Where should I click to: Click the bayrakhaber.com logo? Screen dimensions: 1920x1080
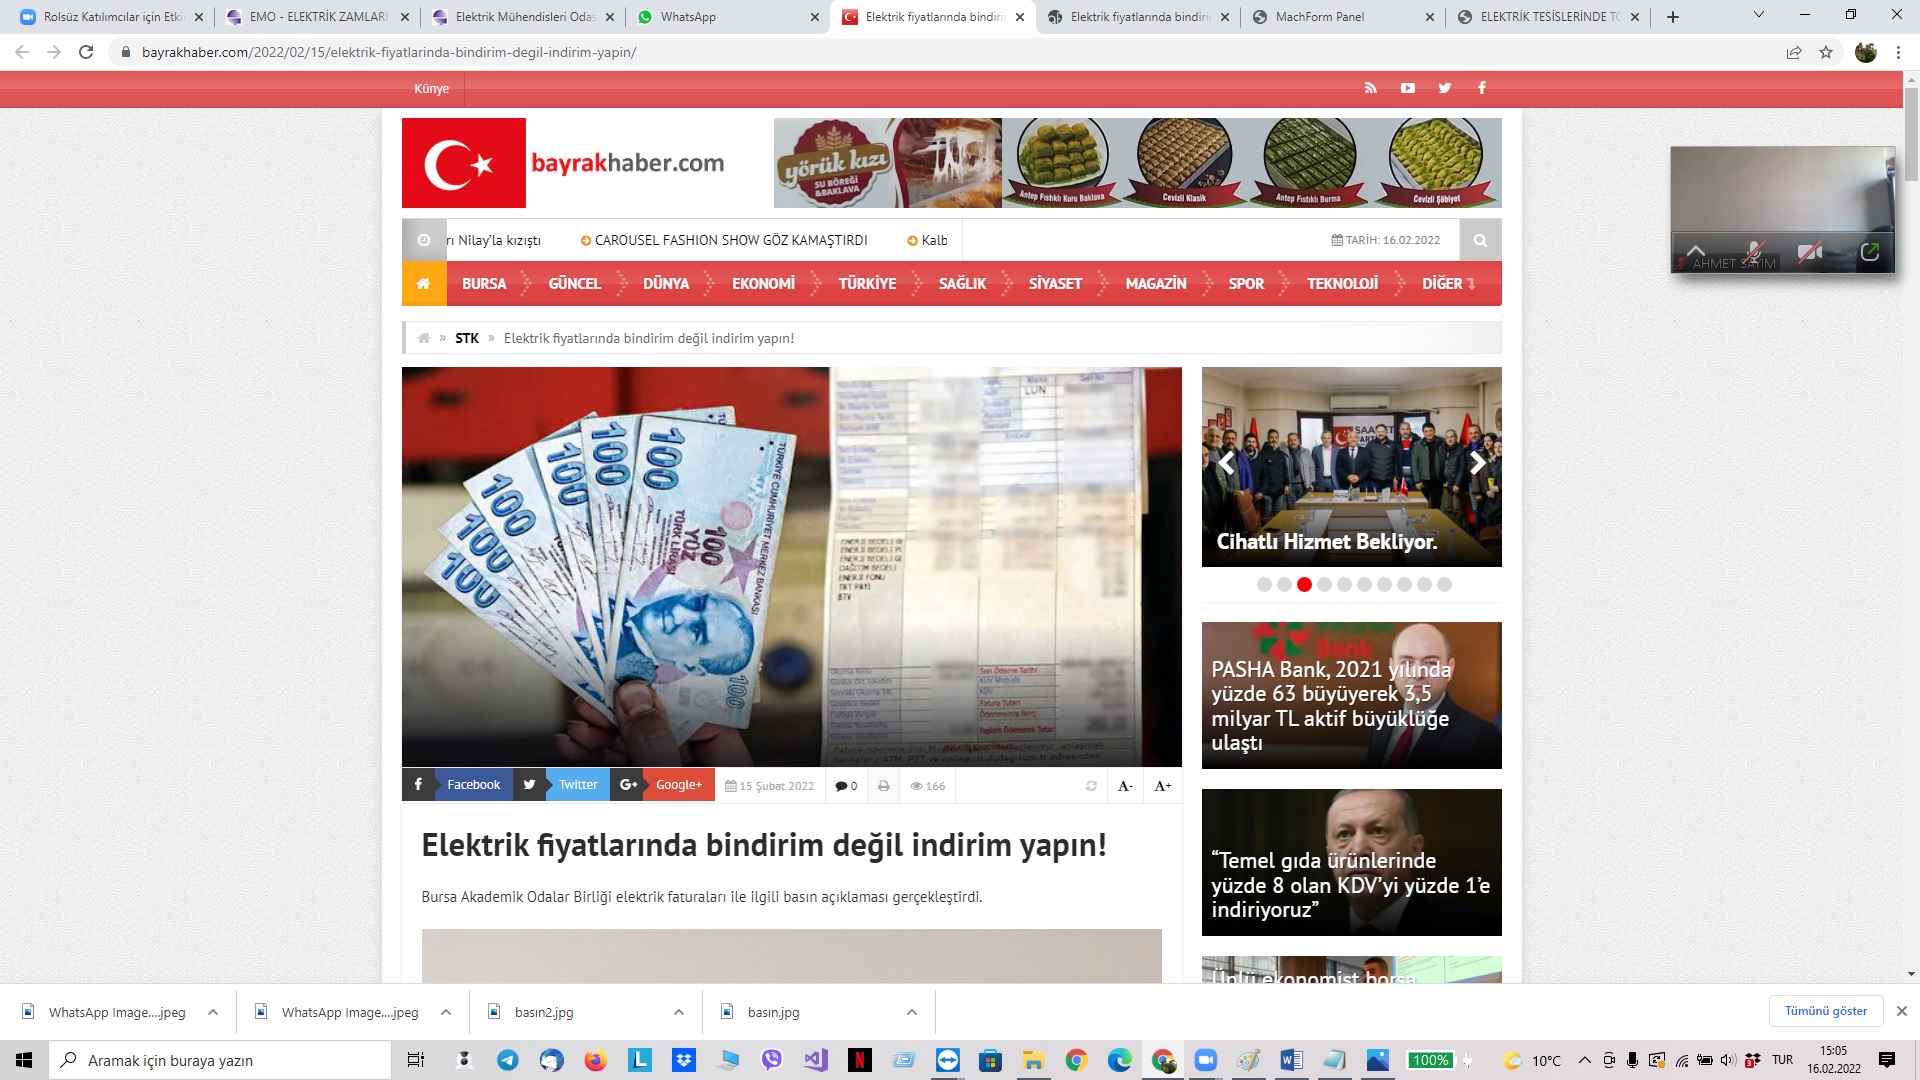[x=563, y=163]
